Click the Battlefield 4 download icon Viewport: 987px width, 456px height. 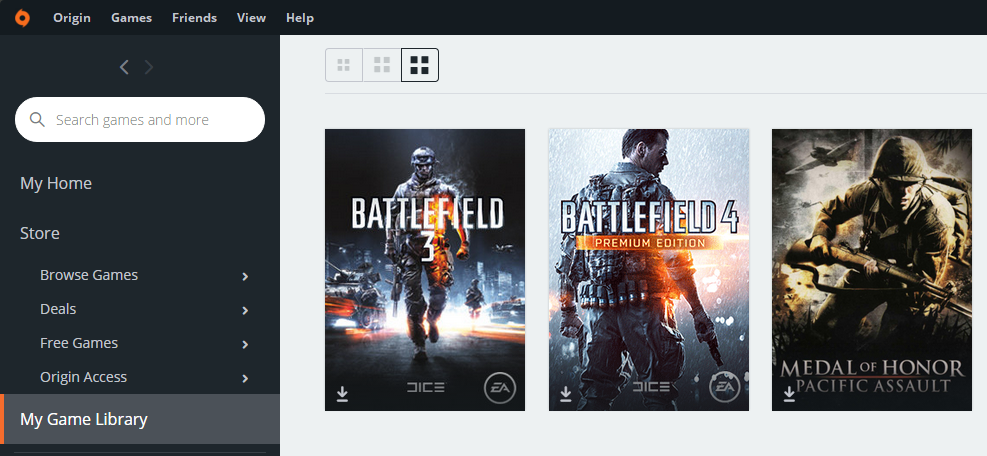coord(566,395)
